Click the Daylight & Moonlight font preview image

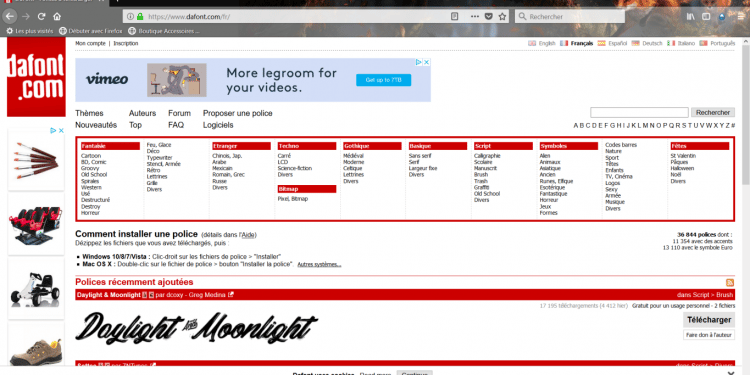tap(196, 328)
